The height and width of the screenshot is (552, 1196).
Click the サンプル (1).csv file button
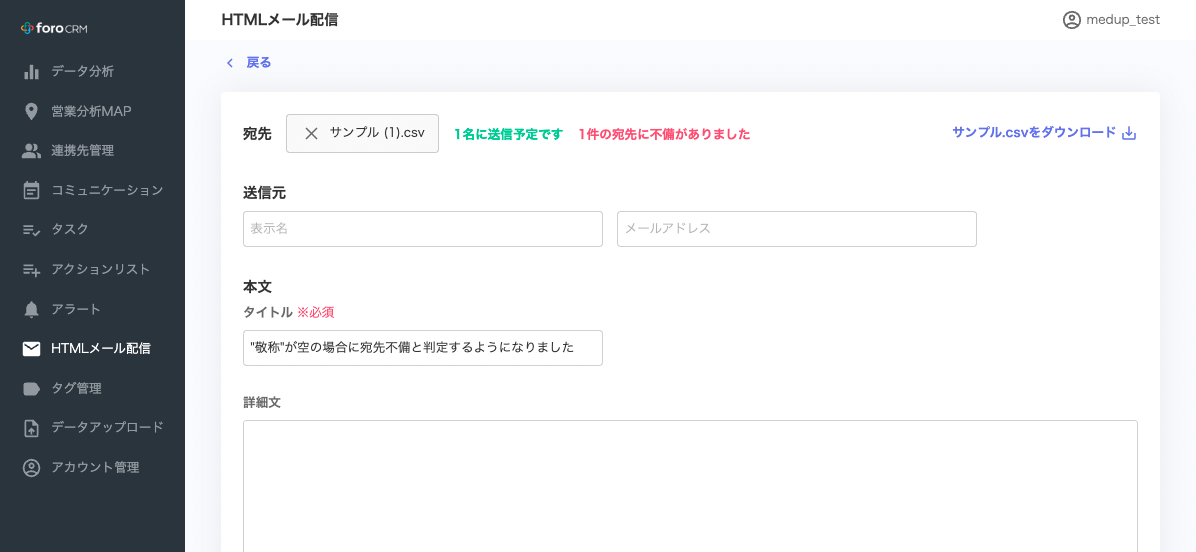pyautogui.click(x=362, y=133)
